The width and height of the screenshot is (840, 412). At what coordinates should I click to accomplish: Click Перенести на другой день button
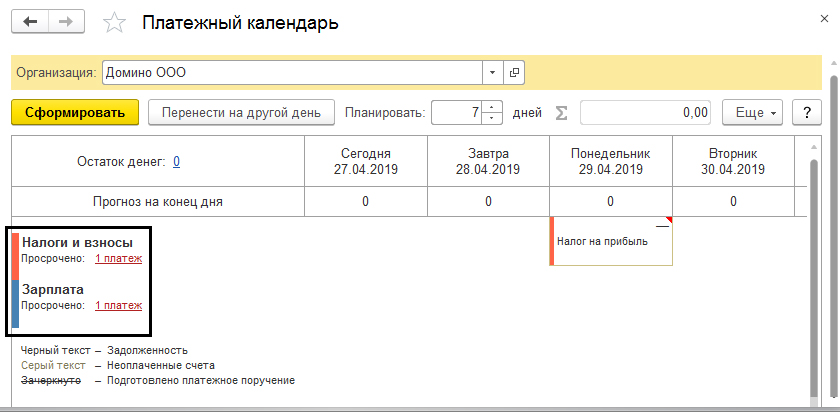[239, 113]
